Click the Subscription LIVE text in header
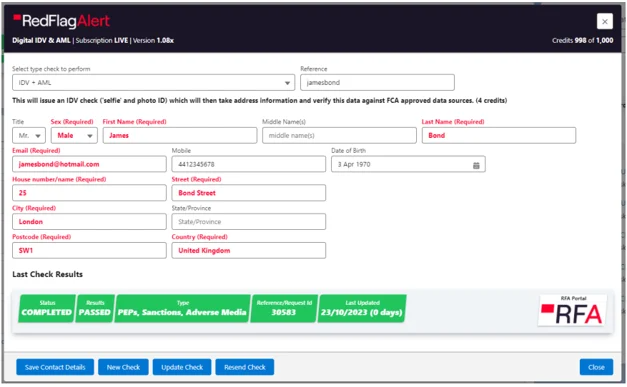The width and height of the screenshot is (627, 387). pyautogui.click(x=102, y=40)
